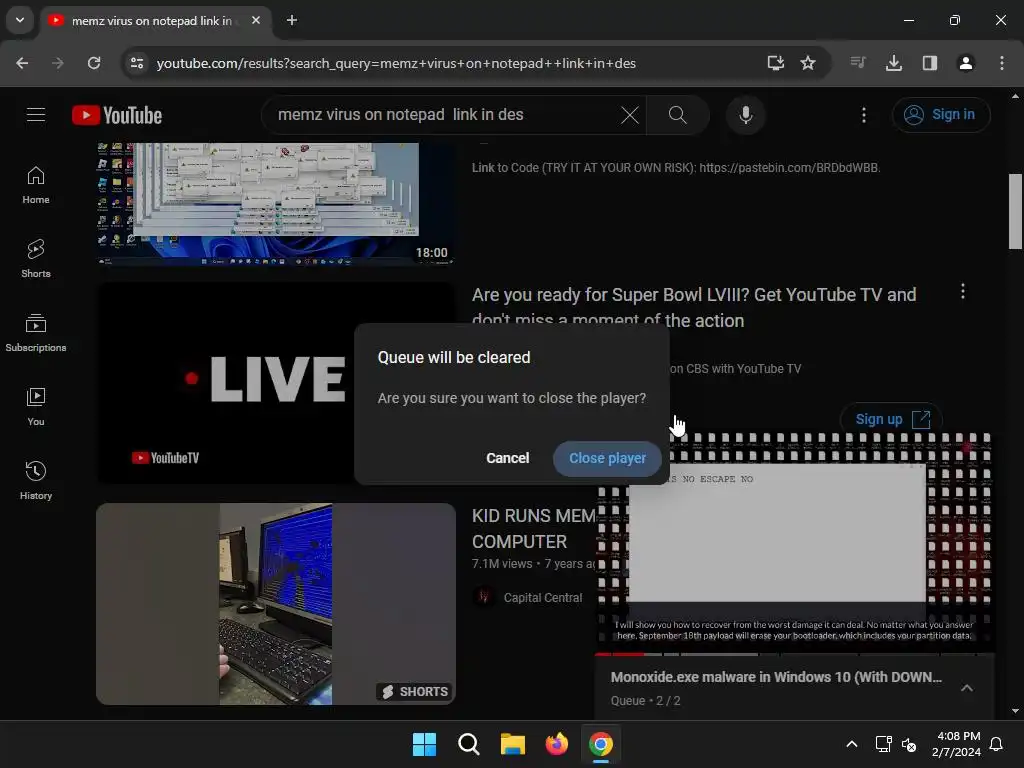Screen dimensions: 1024x768
Task: Seek on the miniplayer progress bar
Action: [795, 654]
